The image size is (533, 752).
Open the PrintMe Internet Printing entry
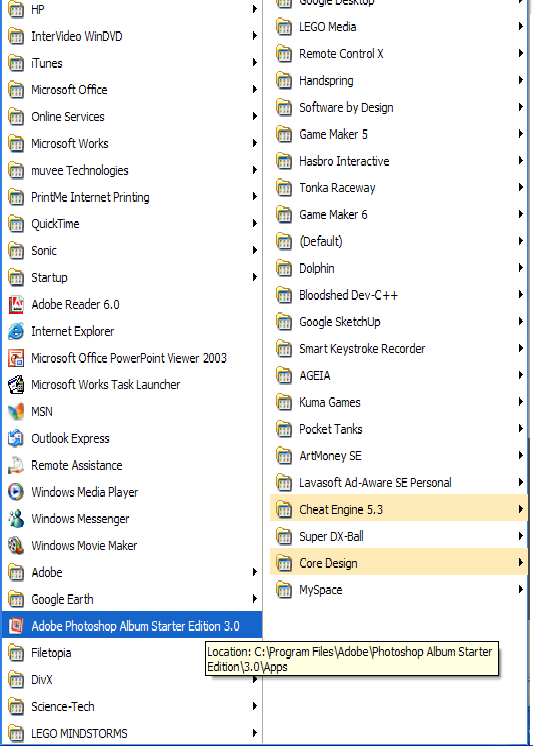point(132,197)
